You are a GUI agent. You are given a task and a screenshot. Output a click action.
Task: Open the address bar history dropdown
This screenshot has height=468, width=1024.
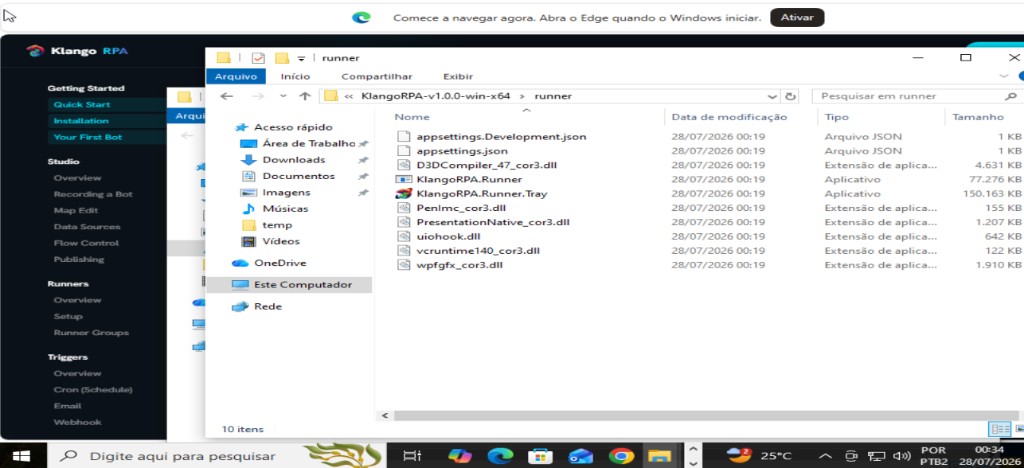(773, 96)
